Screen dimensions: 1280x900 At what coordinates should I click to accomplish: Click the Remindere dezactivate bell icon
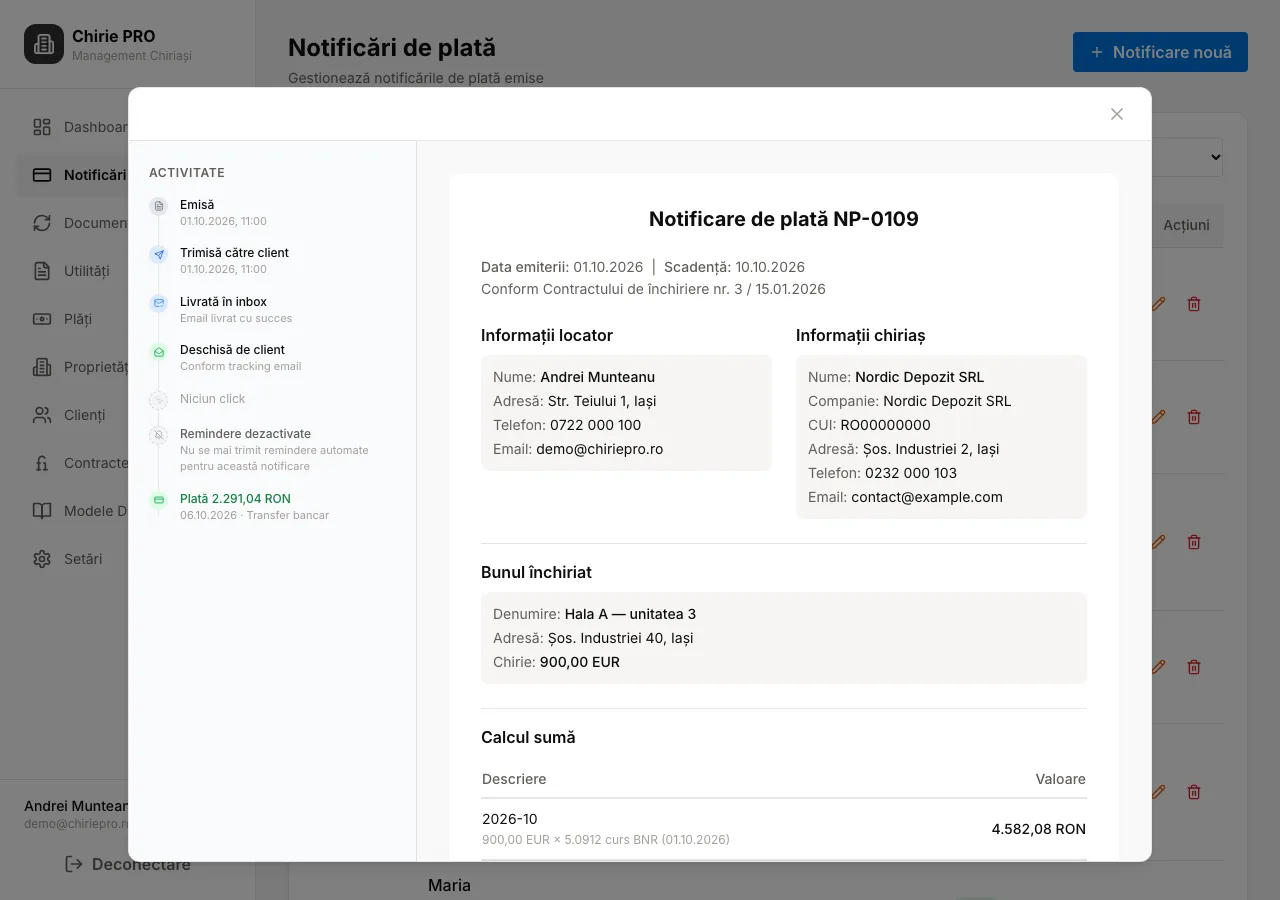[x=158, y=436]
